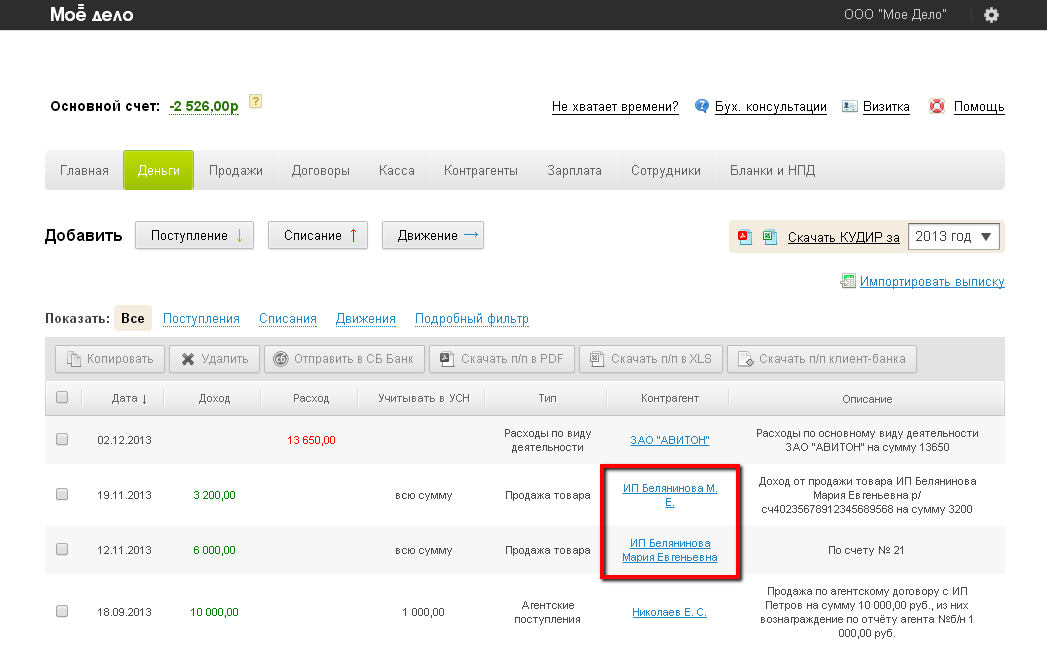Select the checkbox for 19.11.2013 row
Screen dimensions: 1047x648
(62, 494)
